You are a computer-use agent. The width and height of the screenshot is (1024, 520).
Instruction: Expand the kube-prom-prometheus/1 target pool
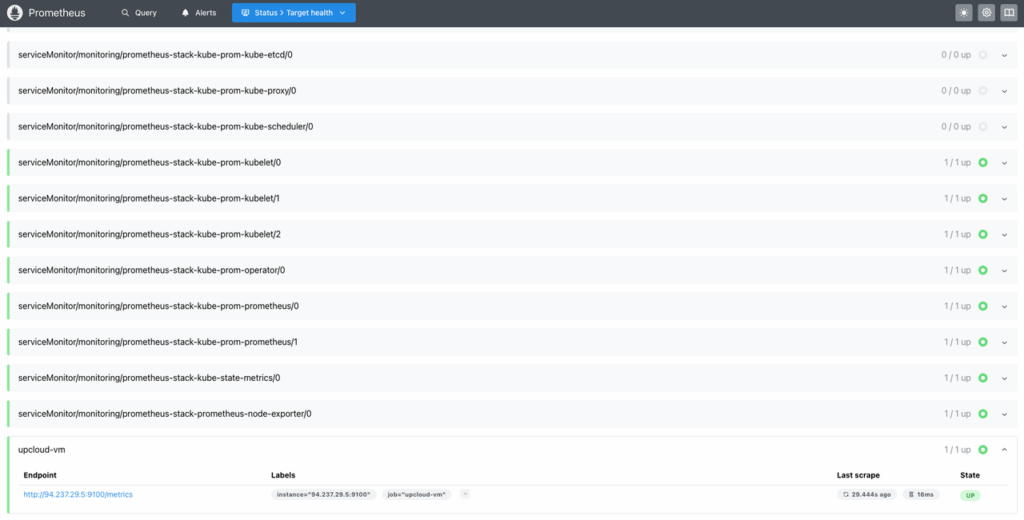[x=1004, y=342]
